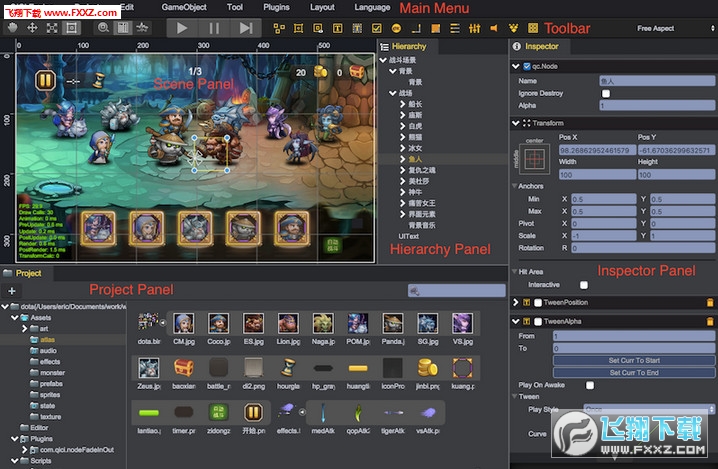Select the move tool in toolbar
This screenshot has height=469, width=718.
click(x=32, y=28)
